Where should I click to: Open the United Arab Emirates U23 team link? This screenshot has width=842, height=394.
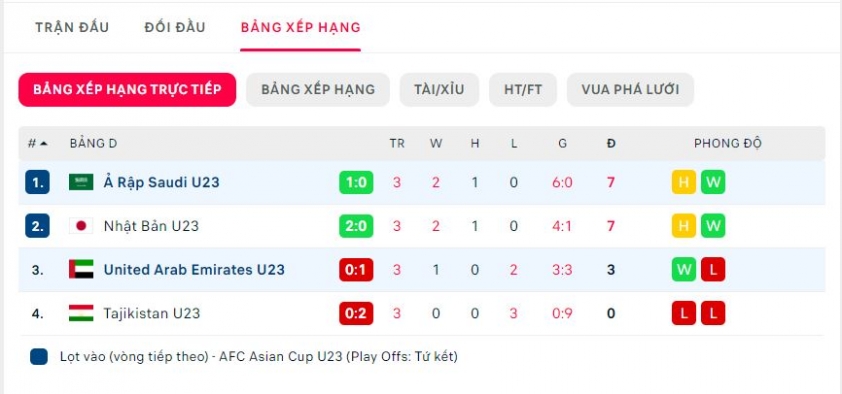194,269
